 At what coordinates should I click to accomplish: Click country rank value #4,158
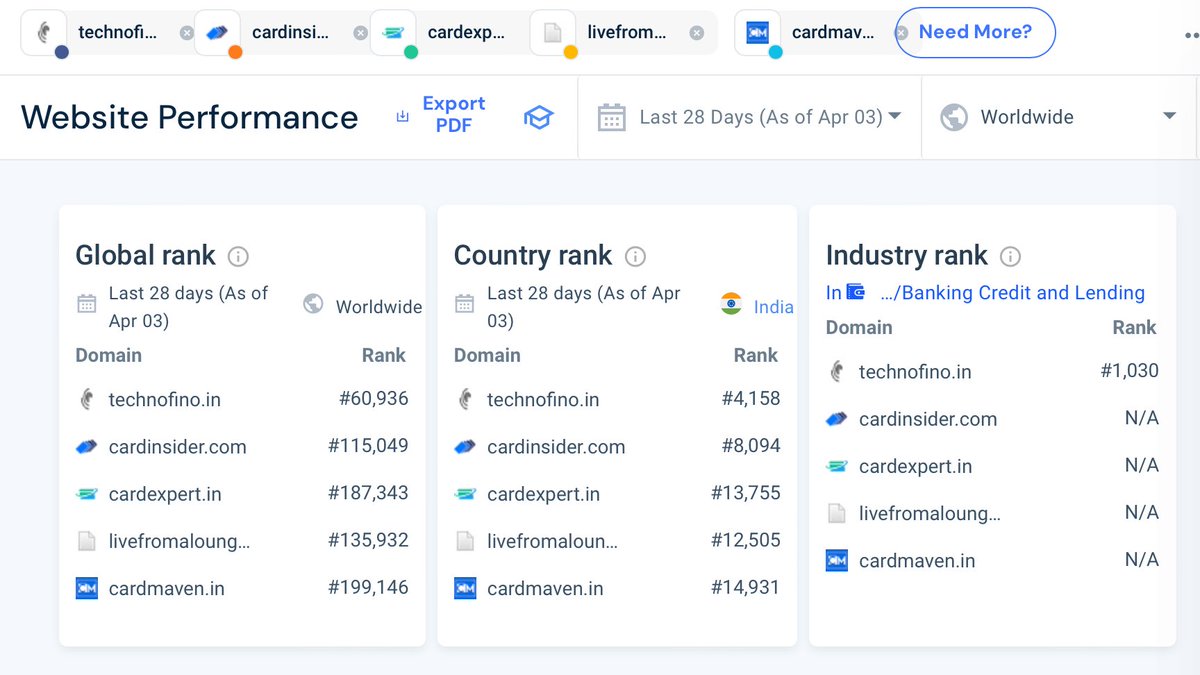[751, 398]
